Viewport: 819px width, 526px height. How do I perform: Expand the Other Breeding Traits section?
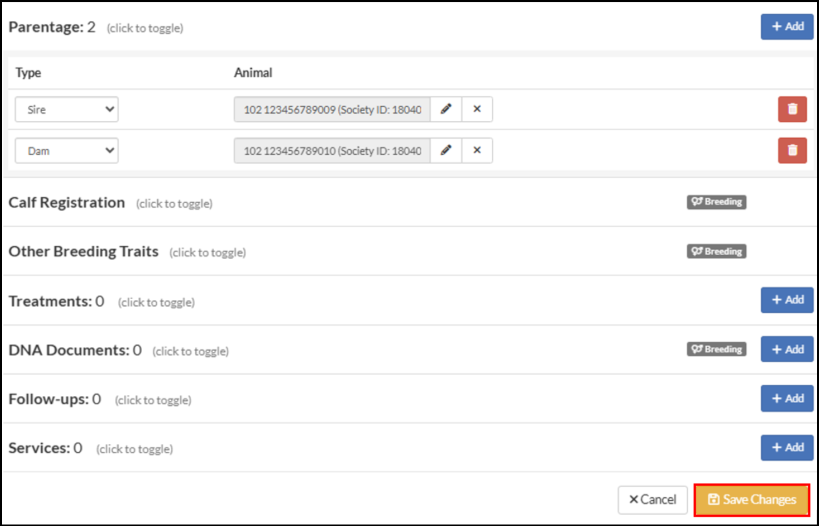pyautogui.click(x=84, y=251)
